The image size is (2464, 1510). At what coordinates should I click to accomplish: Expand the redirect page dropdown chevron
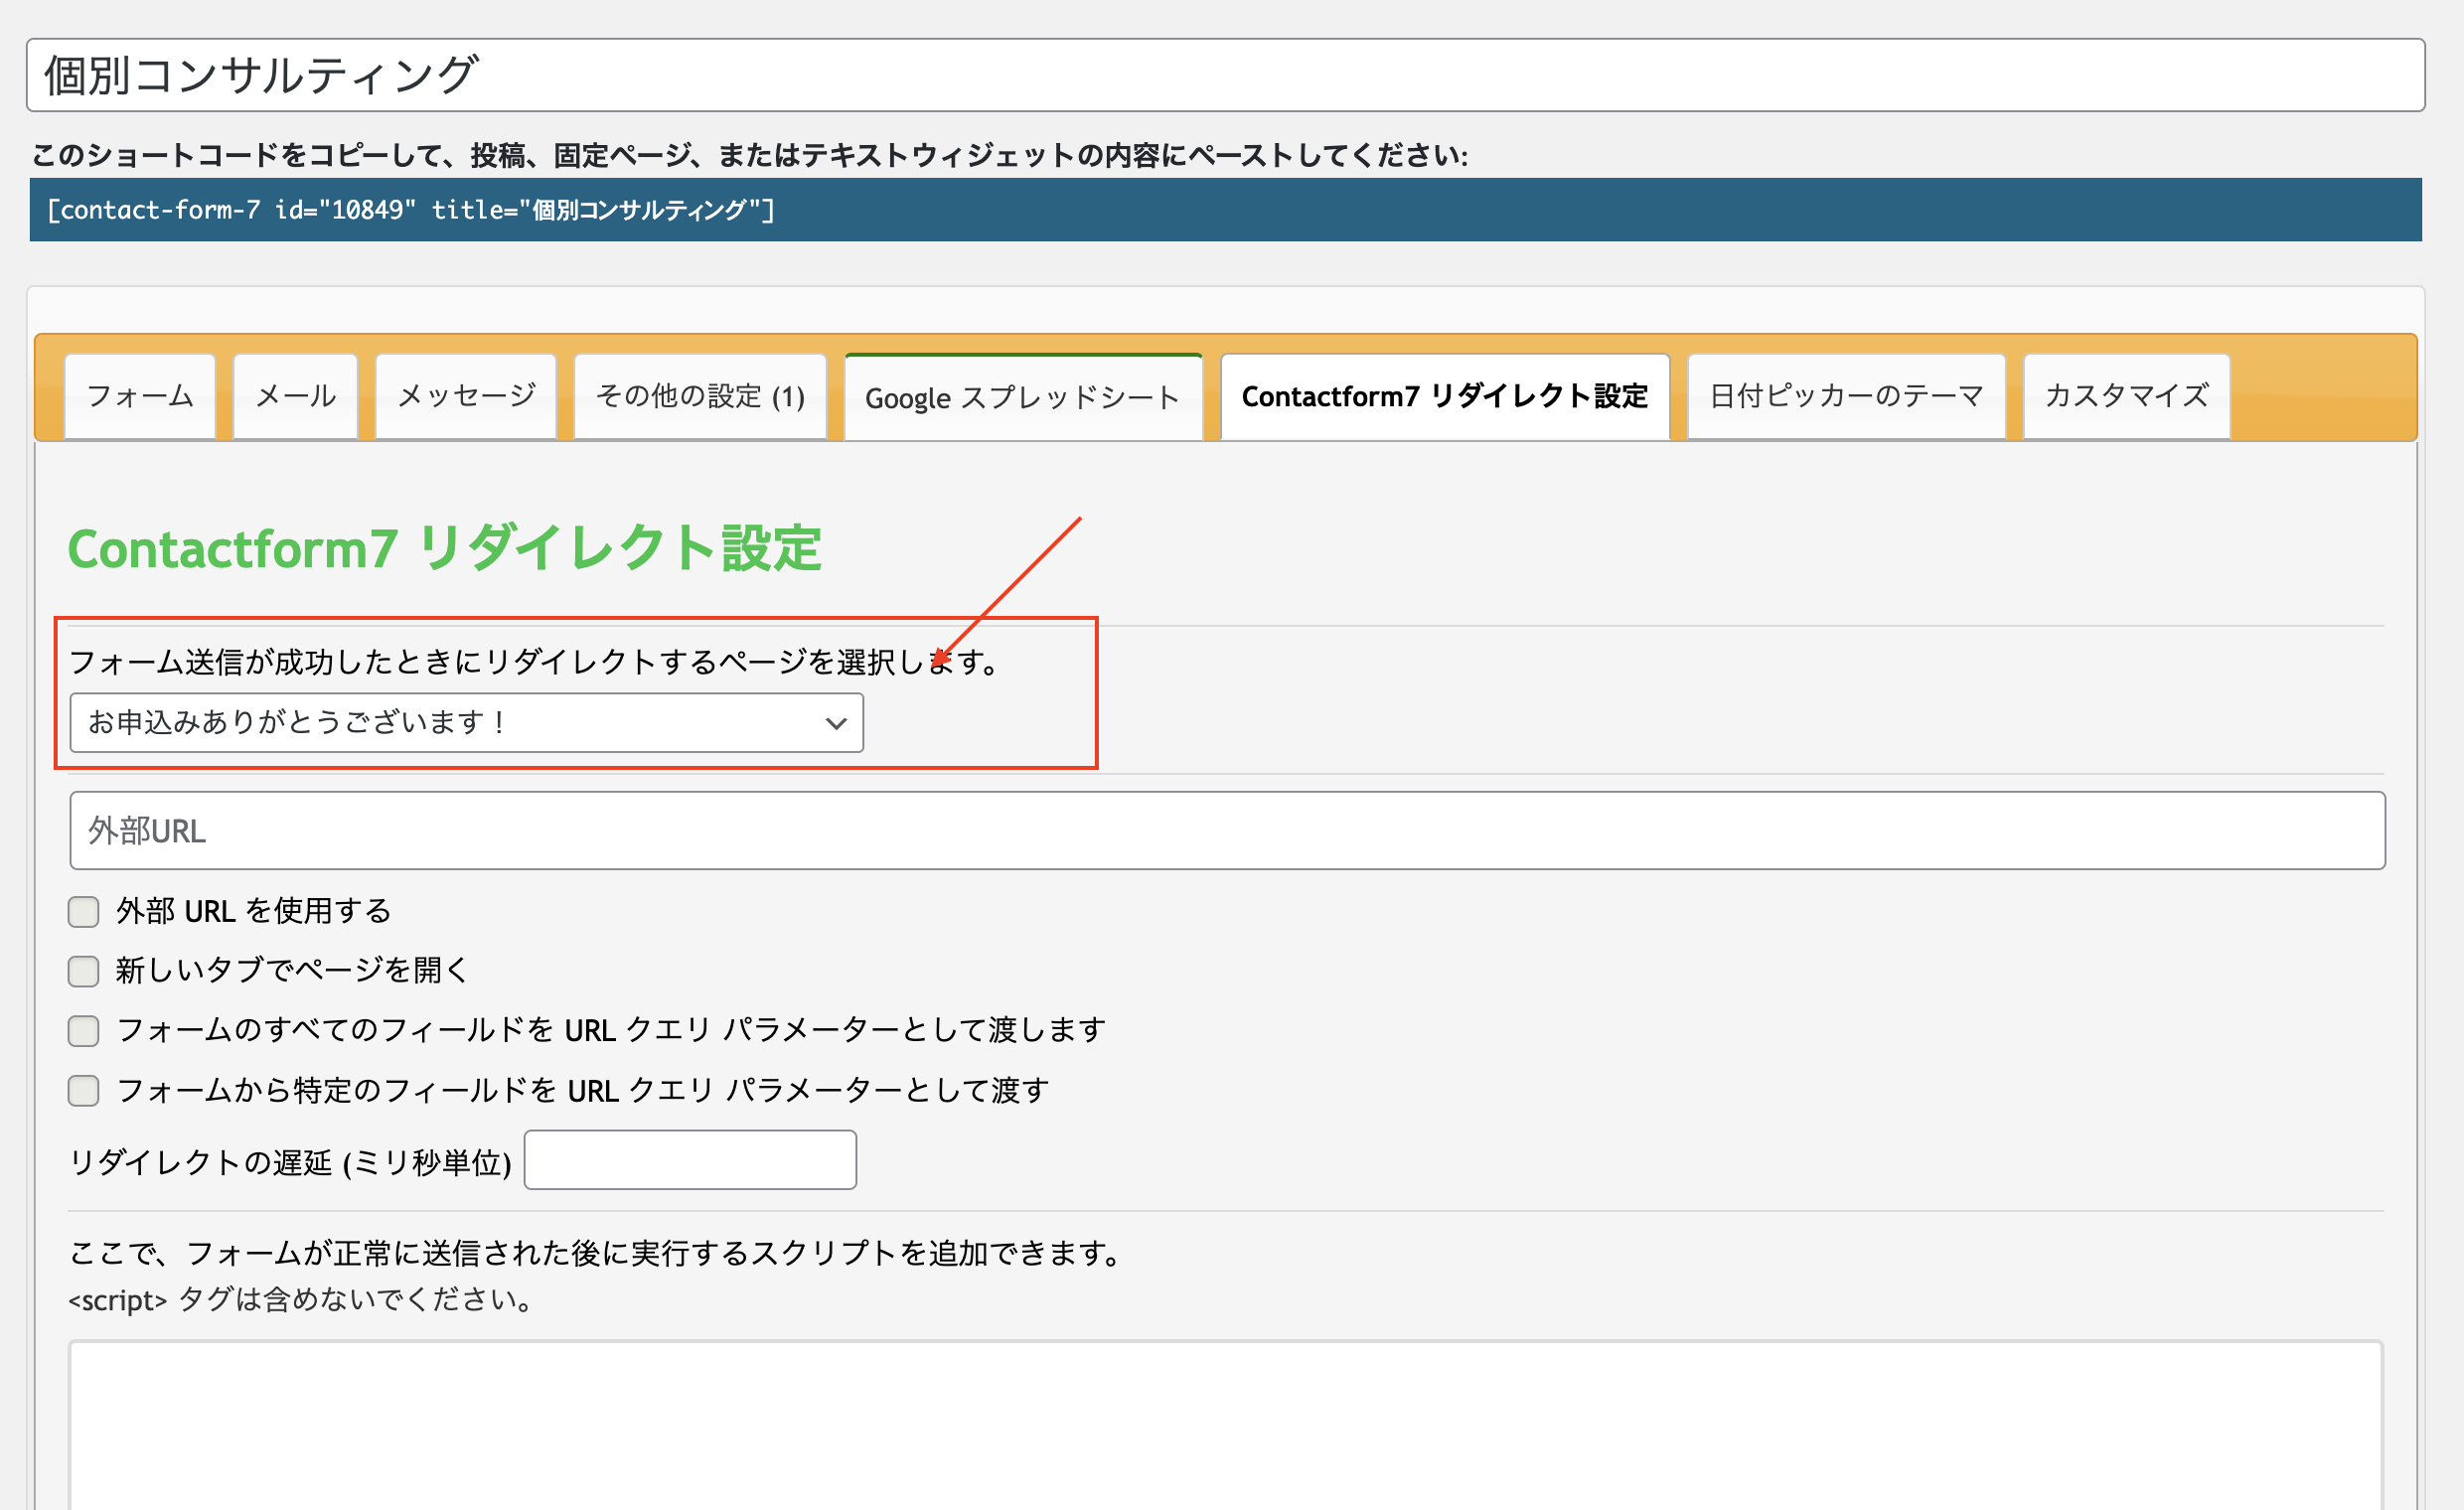(x=836, y=723)
